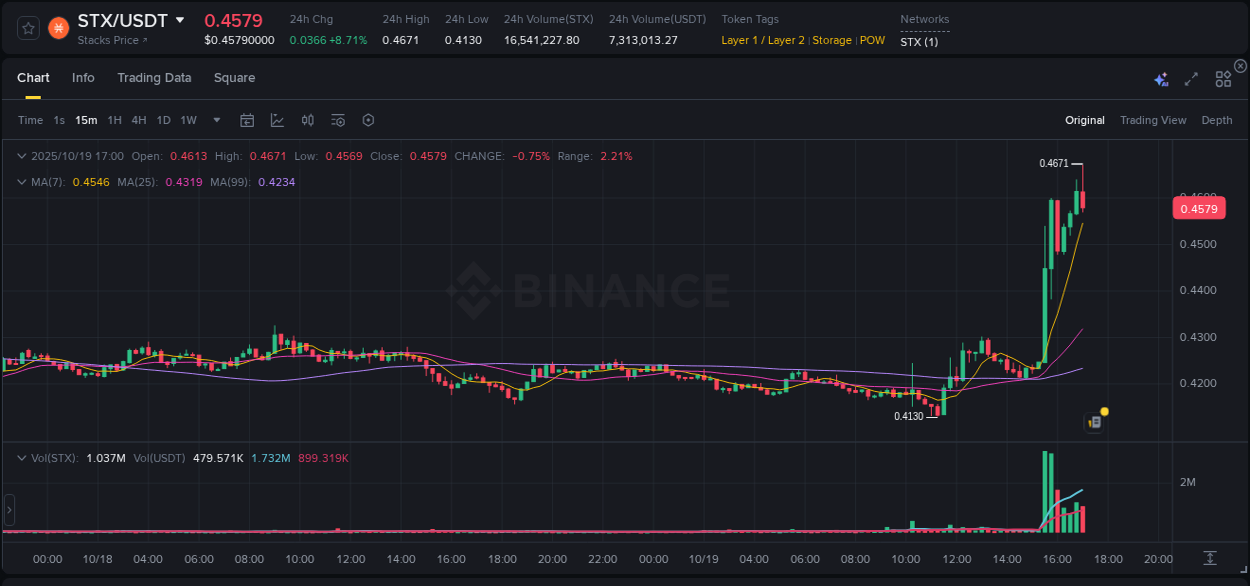This screenshot has height=586, width=1250.
Task: Collapse the Vol indicator pane
Action: click(22, 456)
